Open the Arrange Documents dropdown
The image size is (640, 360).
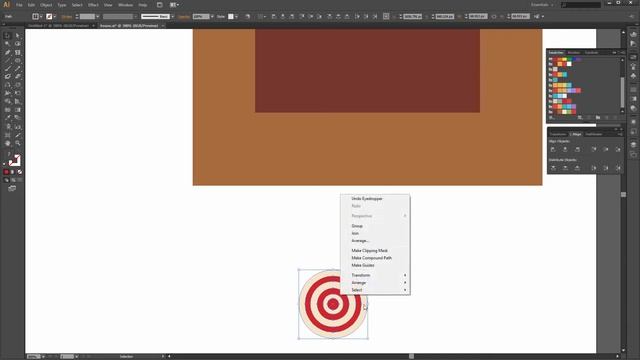tap(174, 5)
